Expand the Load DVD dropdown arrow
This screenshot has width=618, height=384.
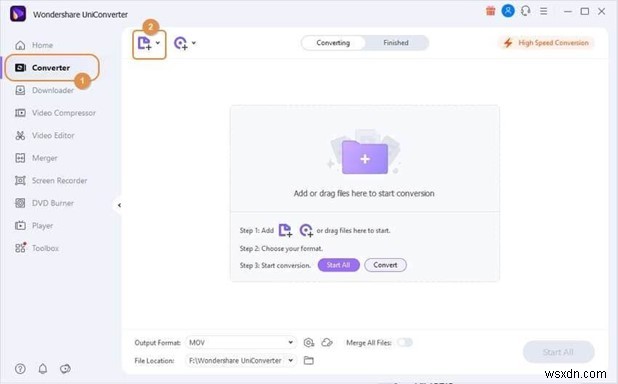coord(194,43)
